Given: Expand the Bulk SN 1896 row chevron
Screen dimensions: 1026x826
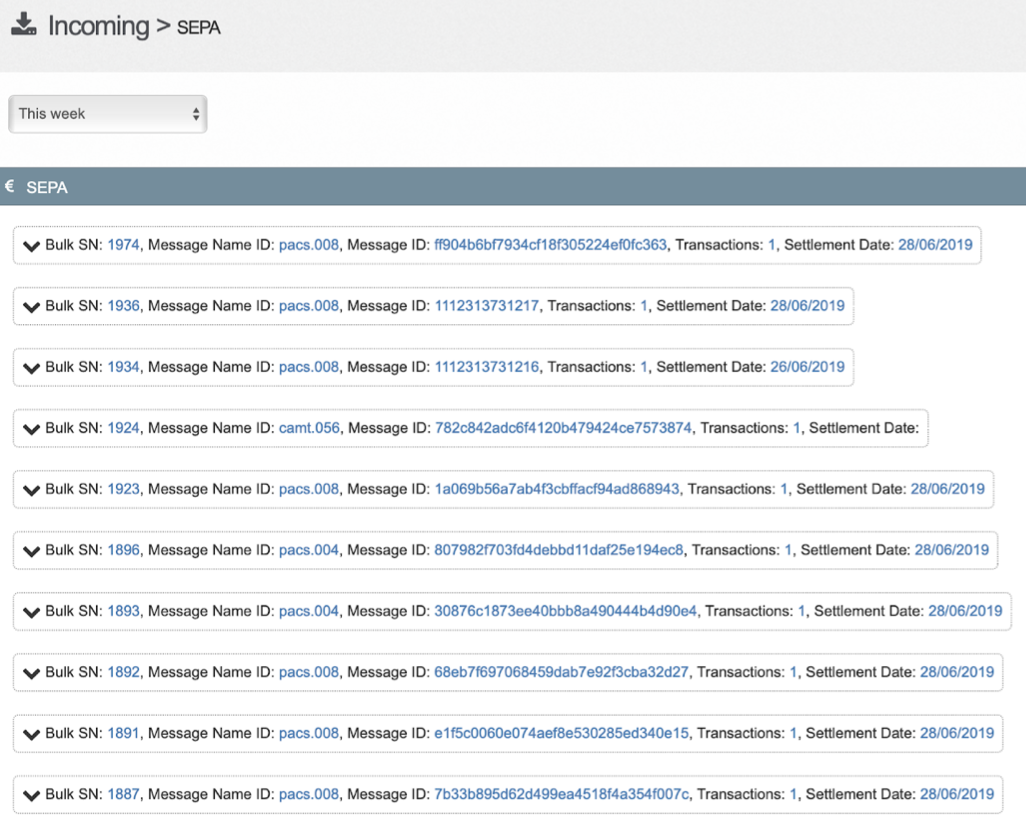Looking at the screenshot, I should [x=31, y=551].
